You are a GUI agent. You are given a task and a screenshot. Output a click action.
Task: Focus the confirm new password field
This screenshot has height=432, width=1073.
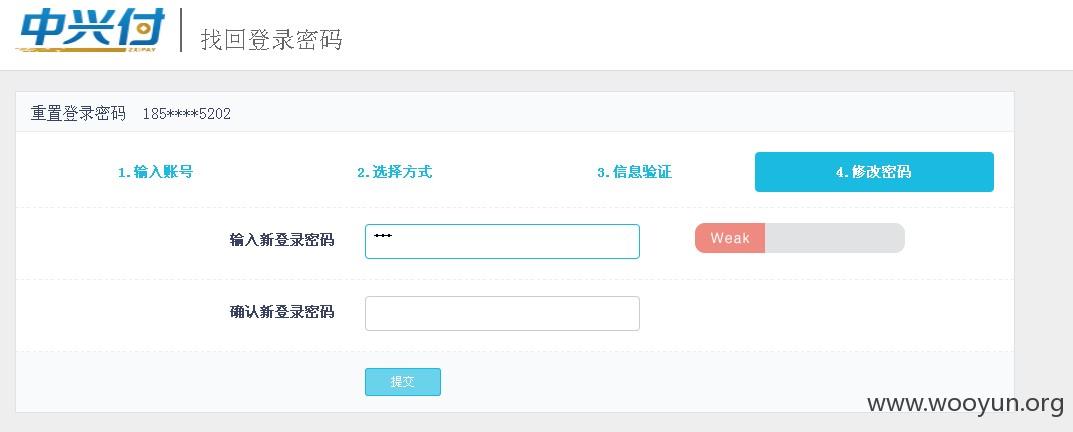tap(502, 314)
